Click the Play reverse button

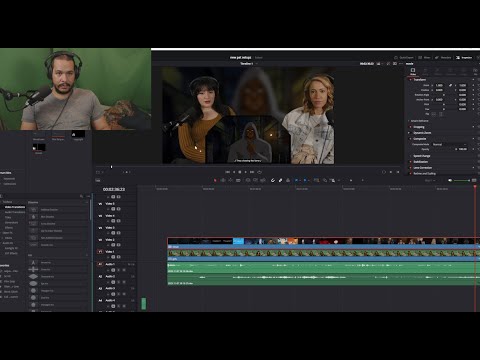tap(234, 172)
